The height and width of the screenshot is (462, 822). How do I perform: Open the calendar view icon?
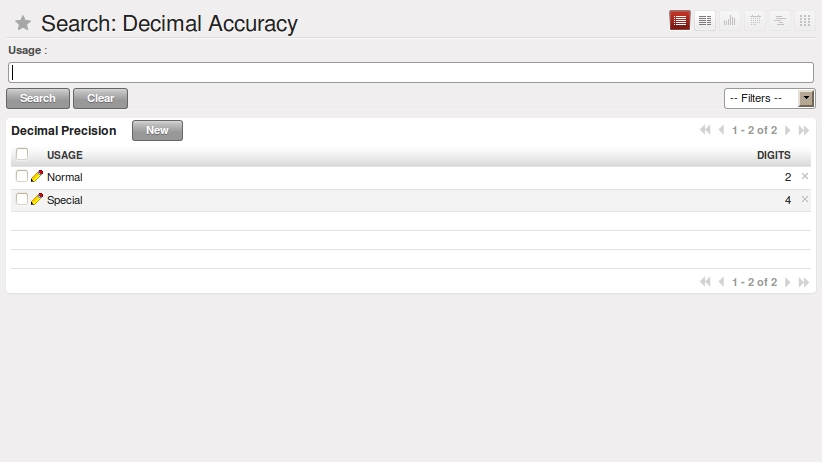[x=755, y=20]
